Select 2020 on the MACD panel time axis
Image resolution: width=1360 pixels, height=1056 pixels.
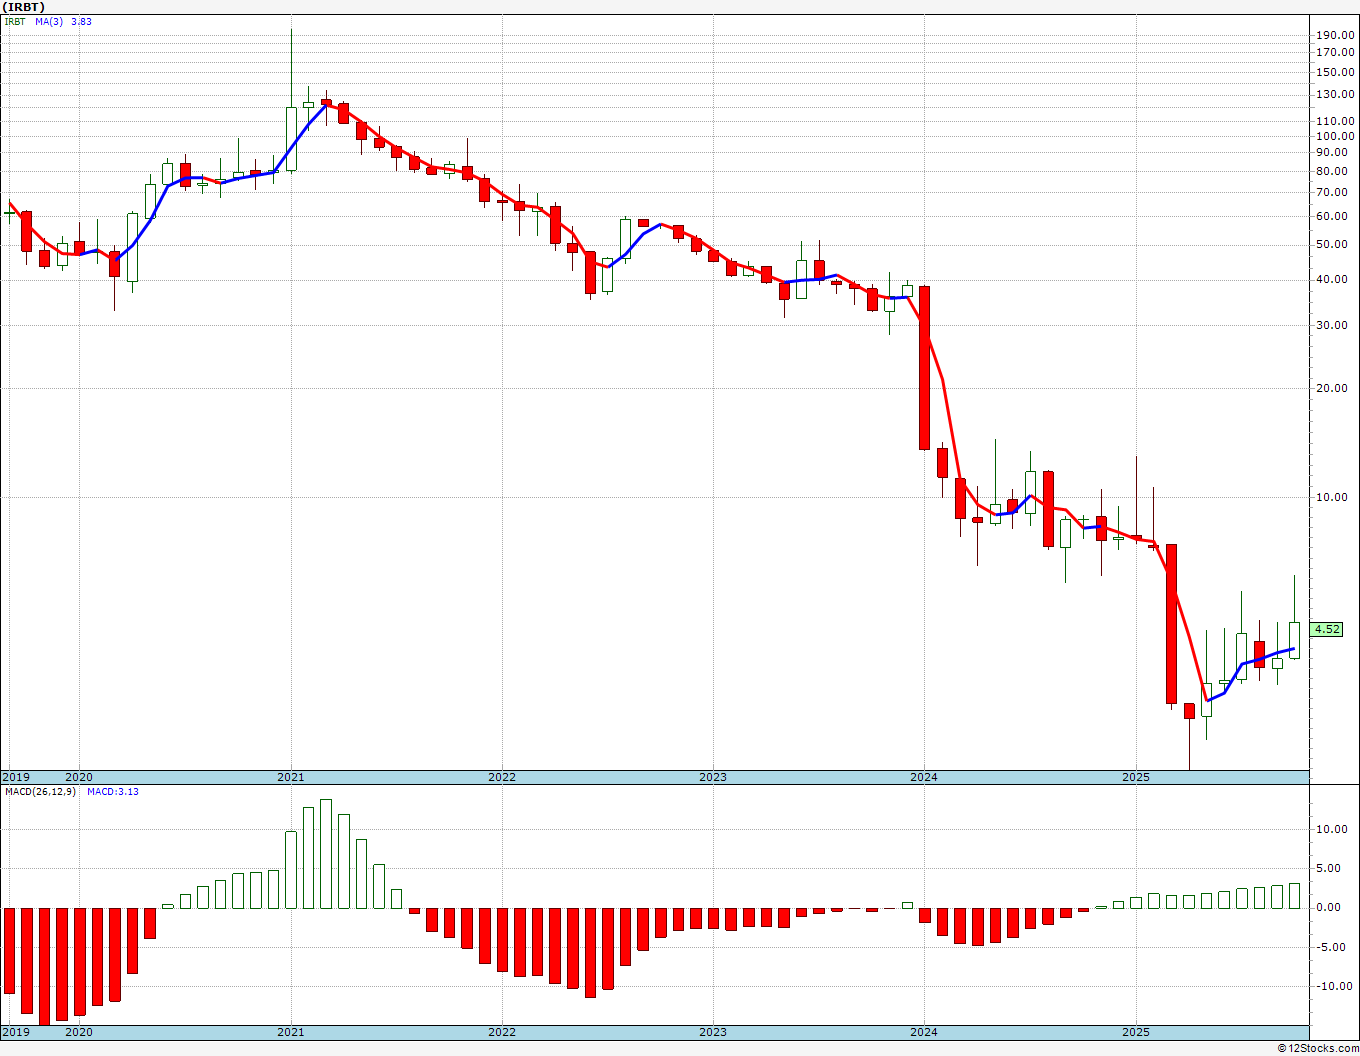[x=79, y=1032]
